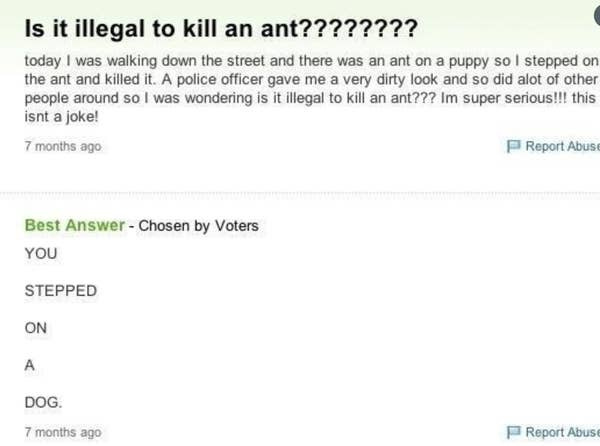600x446 pixels.
Task: Open the question title about killing an ant
Action: (x=221, y=28)
